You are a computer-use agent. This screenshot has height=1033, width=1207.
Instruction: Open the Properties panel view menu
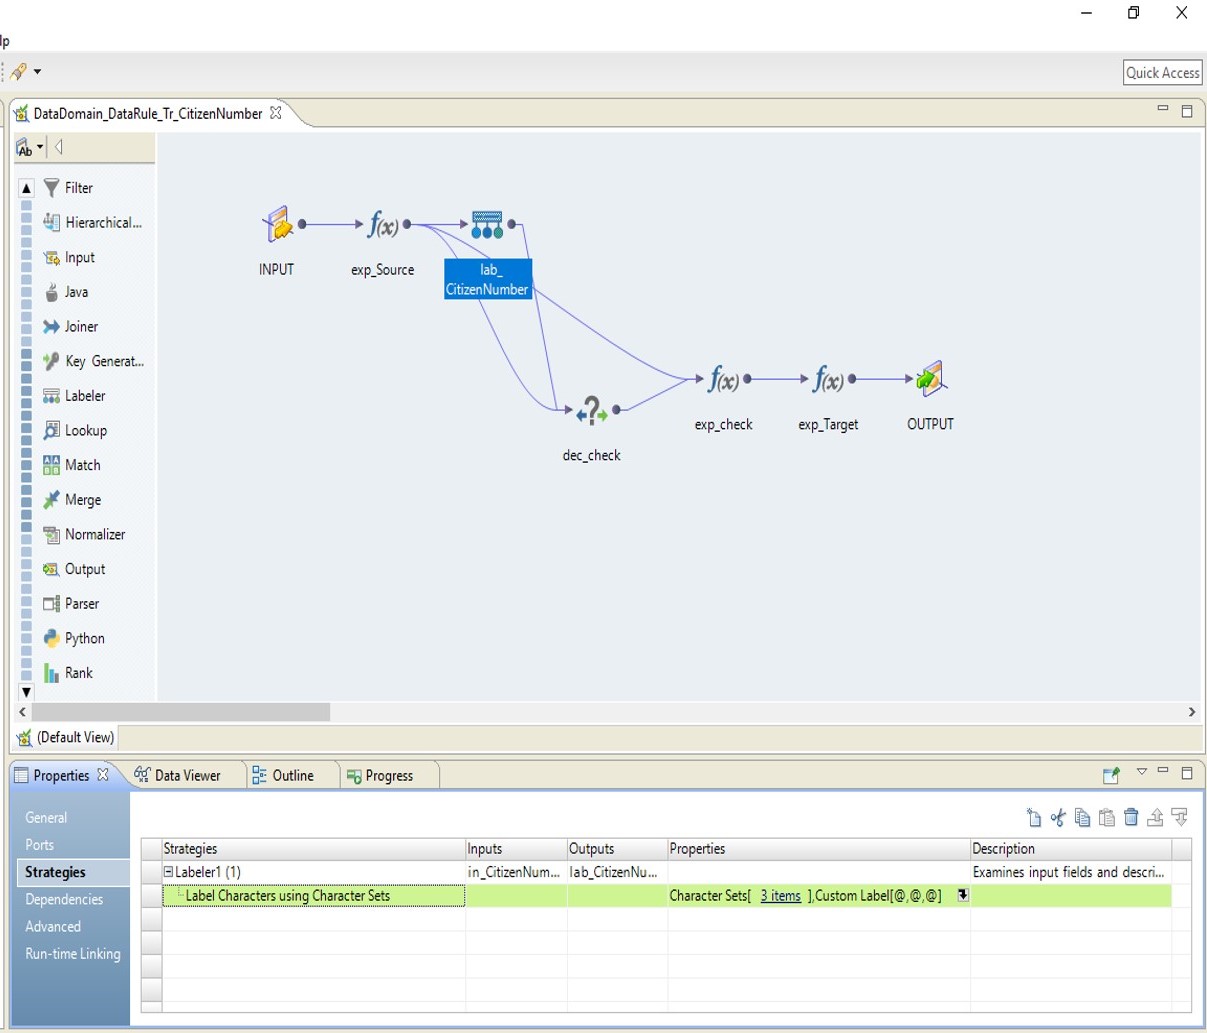pyautogui.click(x=1141, y=772)
